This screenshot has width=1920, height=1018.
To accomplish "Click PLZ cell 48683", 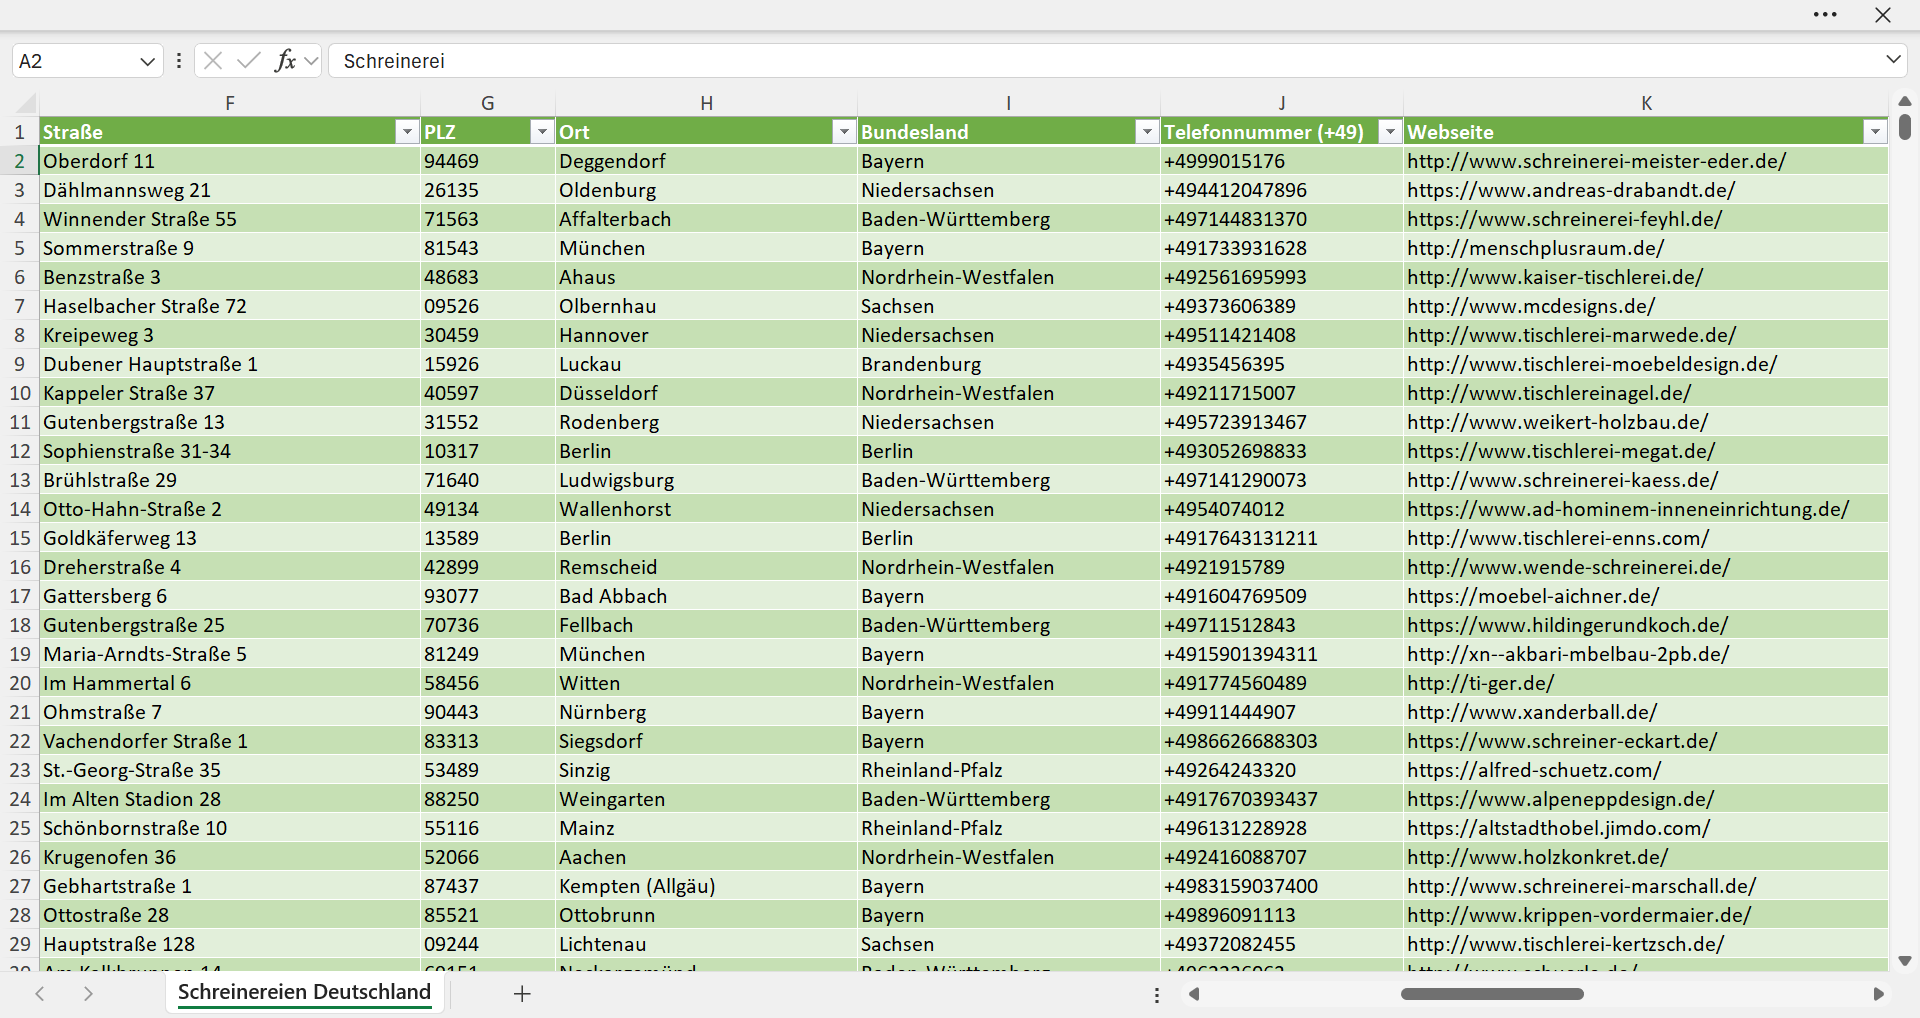I will [x=488, y=277].
